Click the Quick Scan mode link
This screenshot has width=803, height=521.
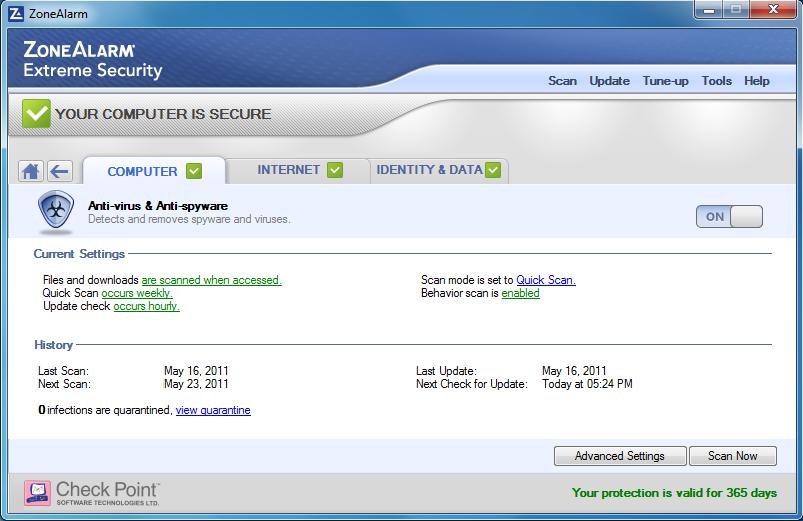click(546, 280)
